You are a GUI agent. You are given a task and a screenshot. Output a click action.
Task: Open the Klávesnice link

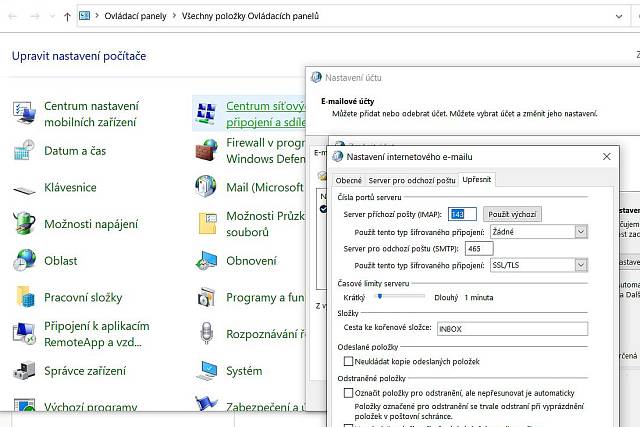tap(70, 187)
